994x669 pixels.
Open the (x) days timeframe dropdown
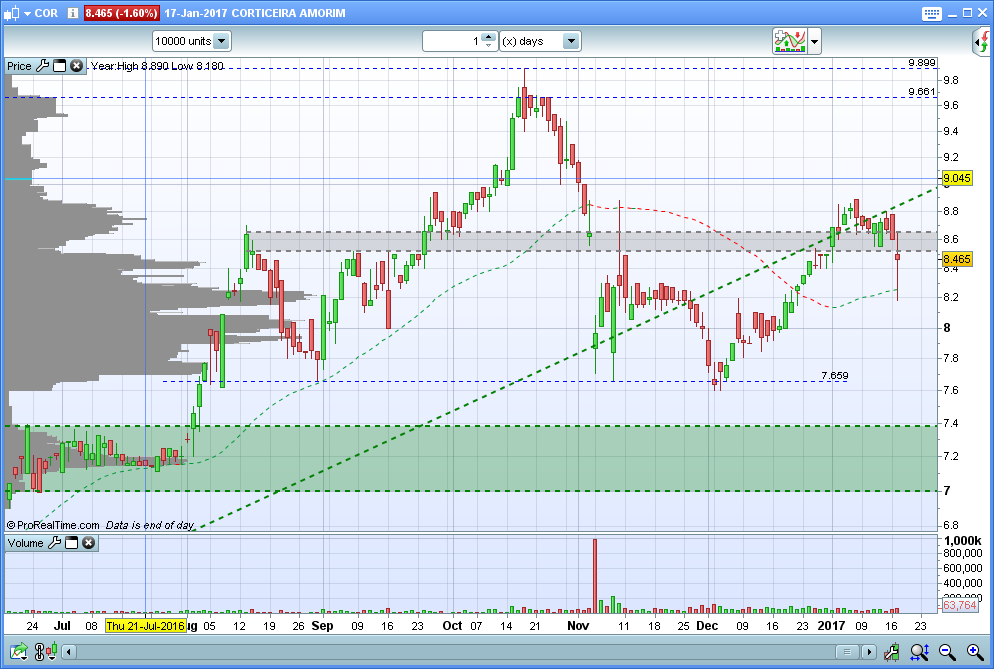(570, 41)
